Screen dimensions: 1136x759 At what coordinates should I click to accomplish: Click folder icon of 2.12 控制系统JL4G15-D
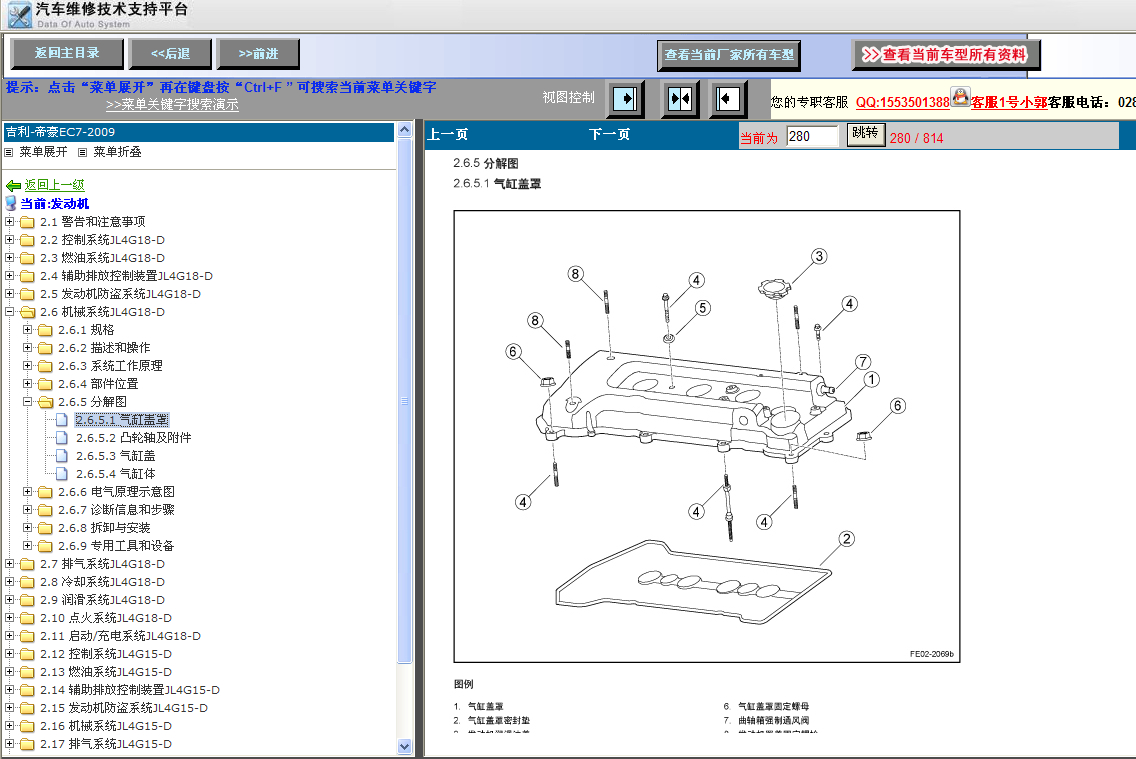click(28, 654)
